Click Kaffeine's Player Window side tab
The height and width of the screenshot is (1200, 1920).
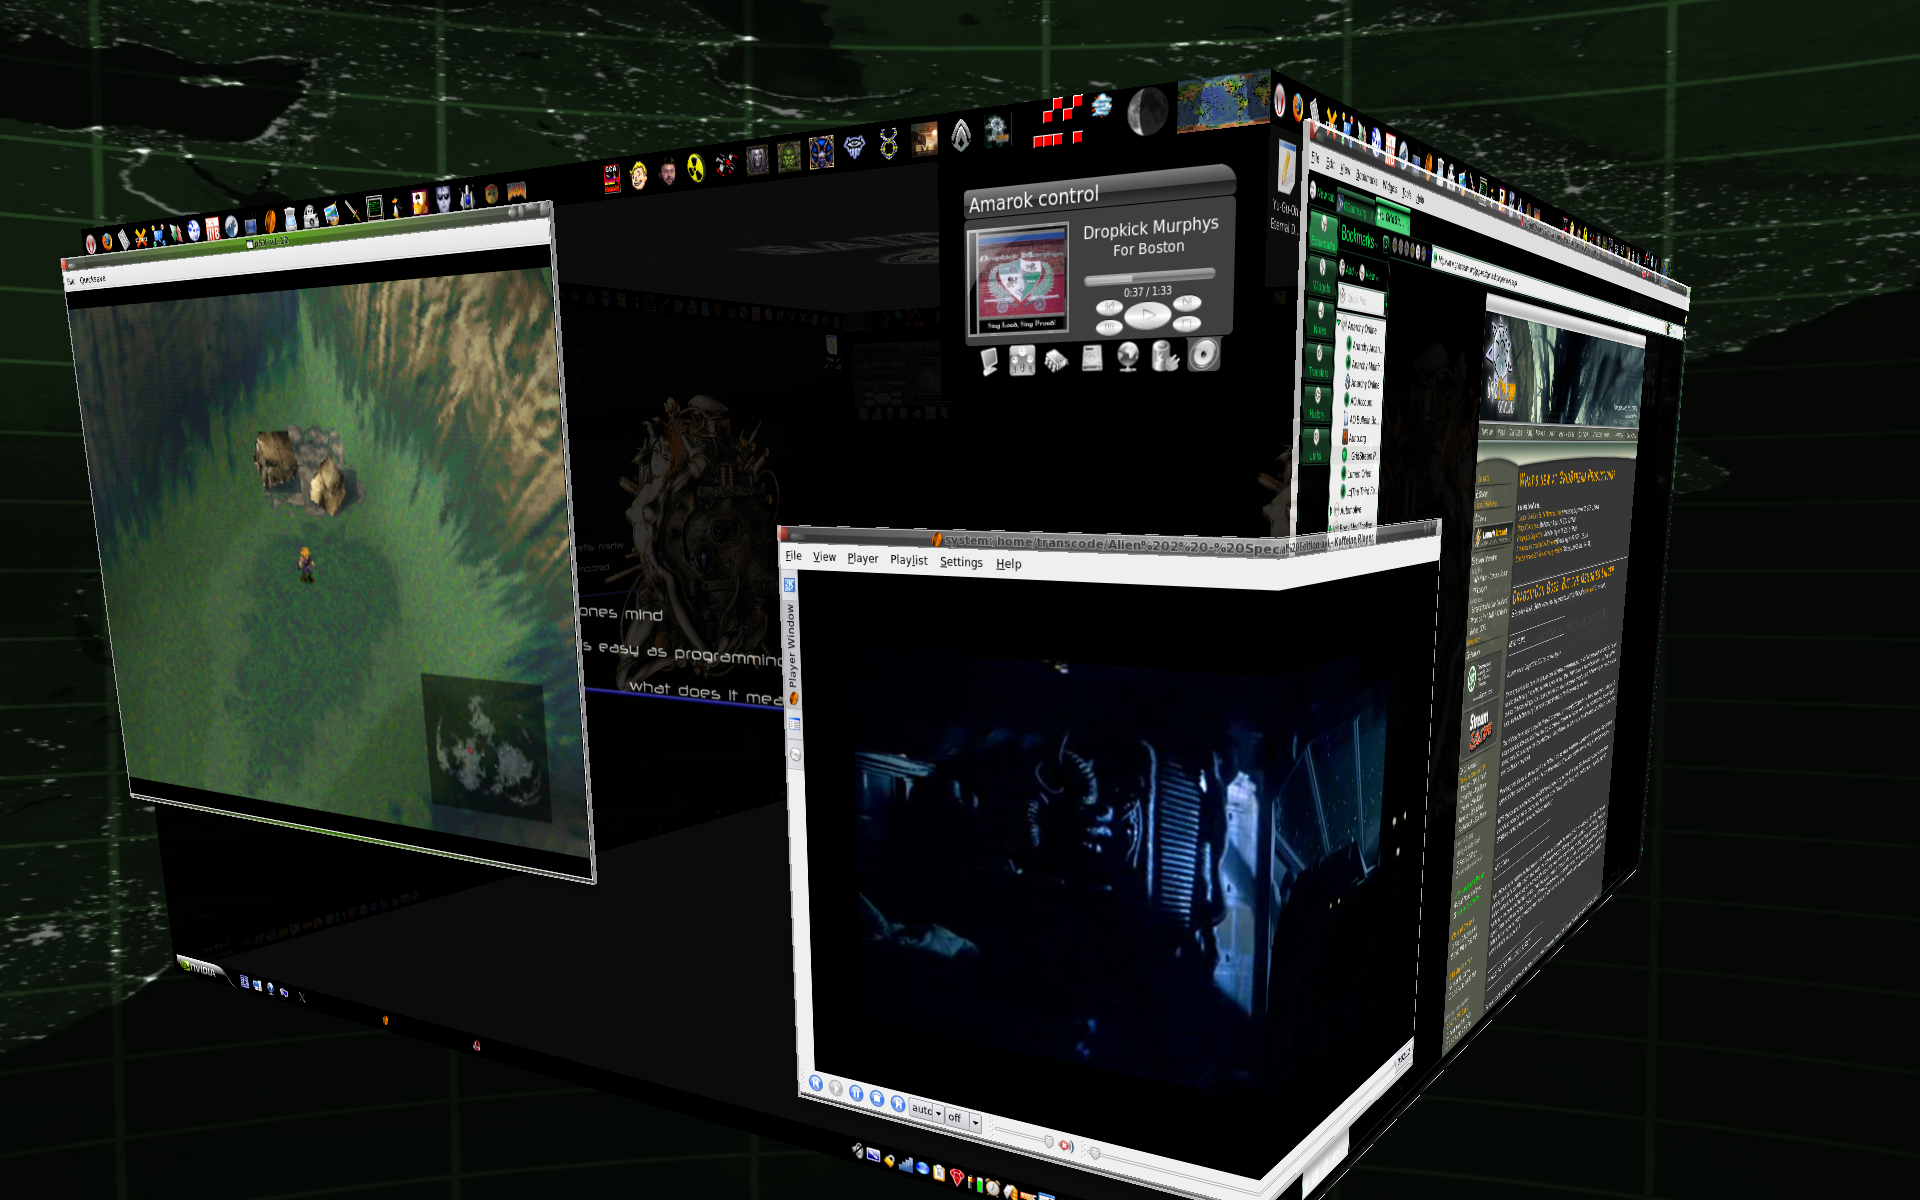(x=791, y=645)
